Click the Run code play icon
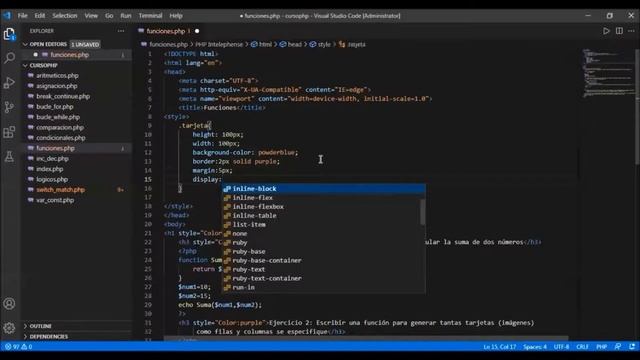Image resolution: width=640 pixels, height=360 pixels. [606, 31]
